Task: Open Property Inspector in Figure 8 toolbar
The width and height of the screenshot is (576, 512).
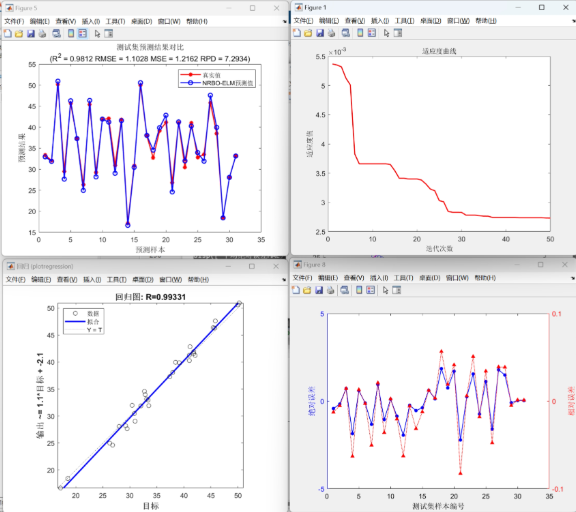Action: click(x=397, y=290)
